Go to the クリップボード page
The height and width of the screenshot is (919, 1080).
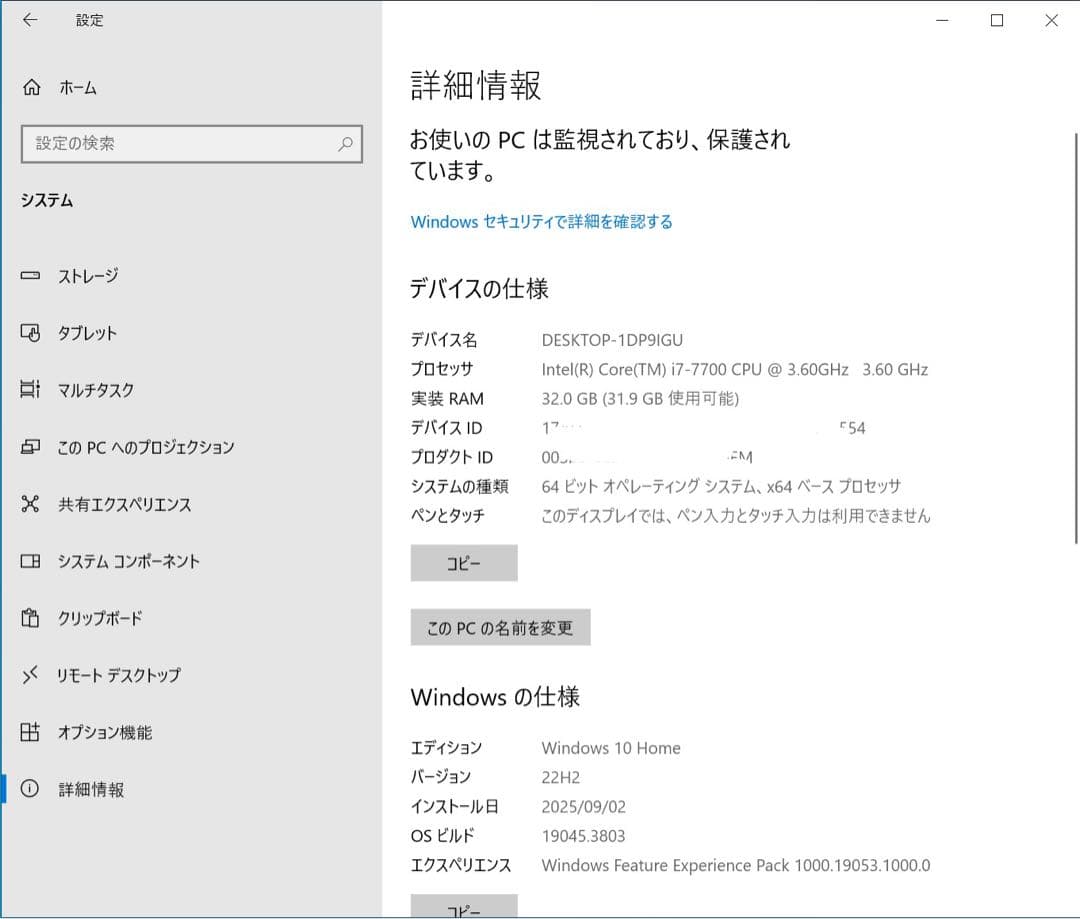point(100,618)
